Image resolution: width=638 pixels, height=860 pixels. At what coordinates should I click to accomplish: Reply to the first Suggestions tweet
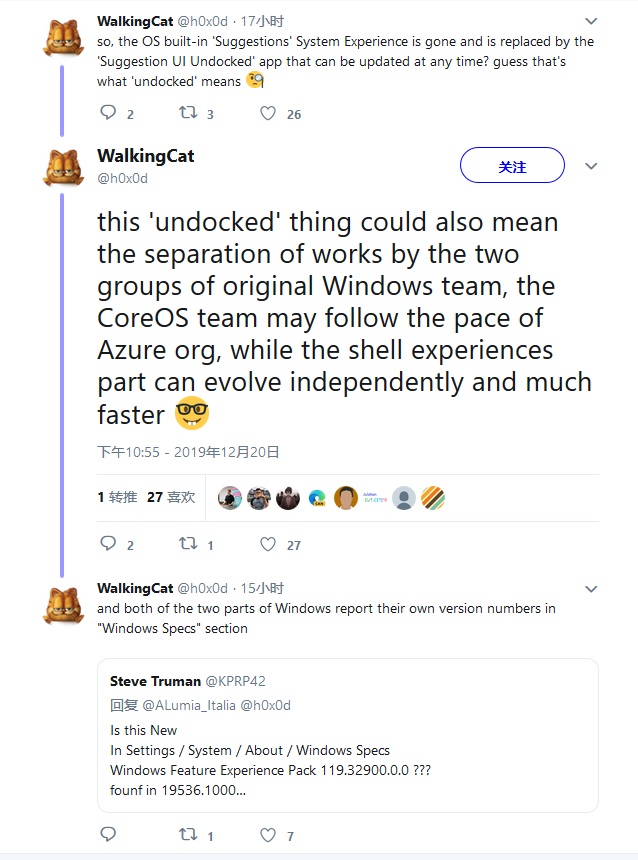109,113
